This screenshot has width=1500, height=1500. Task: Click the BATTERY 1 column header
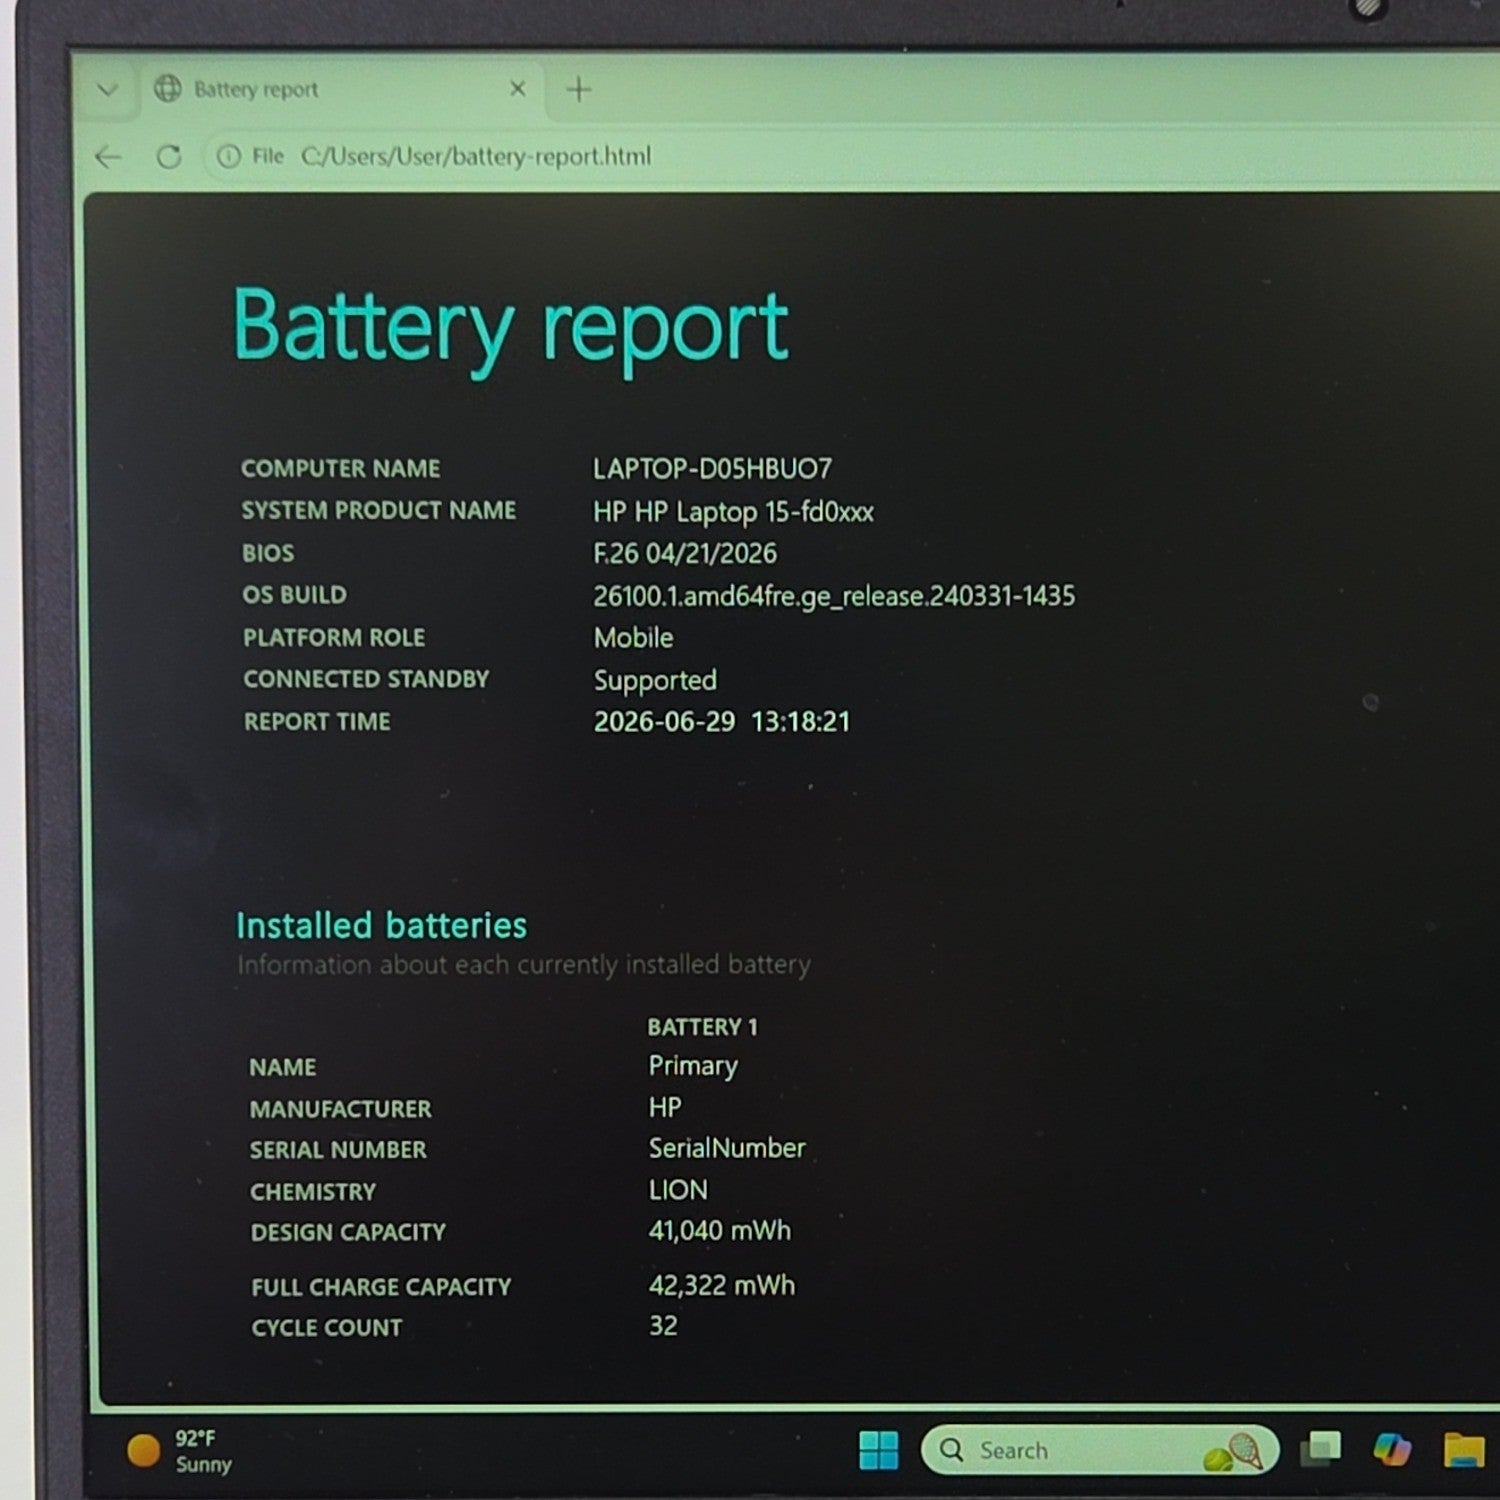[702, 1027]
